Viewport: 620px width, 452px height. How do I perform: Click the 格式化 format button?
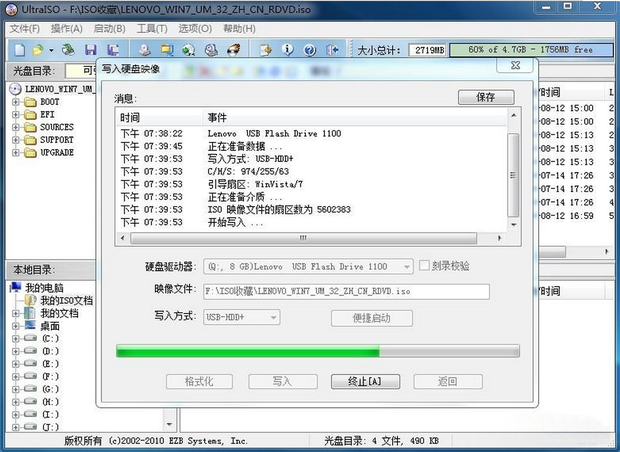(199, 382)
